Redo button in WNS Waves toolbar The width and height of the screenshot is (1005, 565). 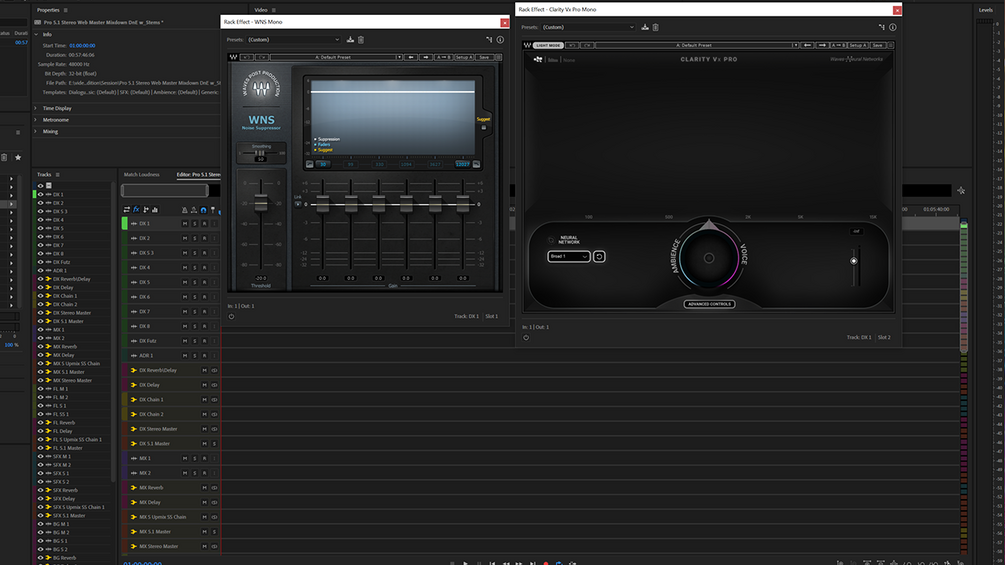pyautogui.click(x=262, y=57)
